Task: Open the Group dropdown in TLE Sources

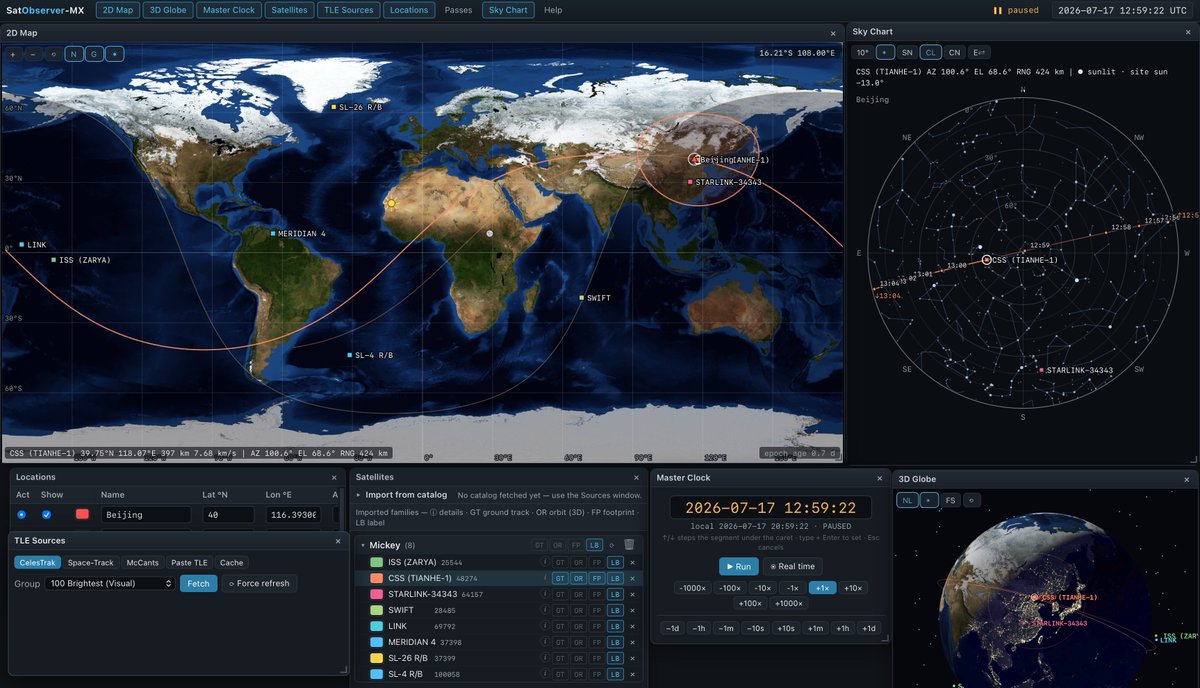Action: coord(110,583)
